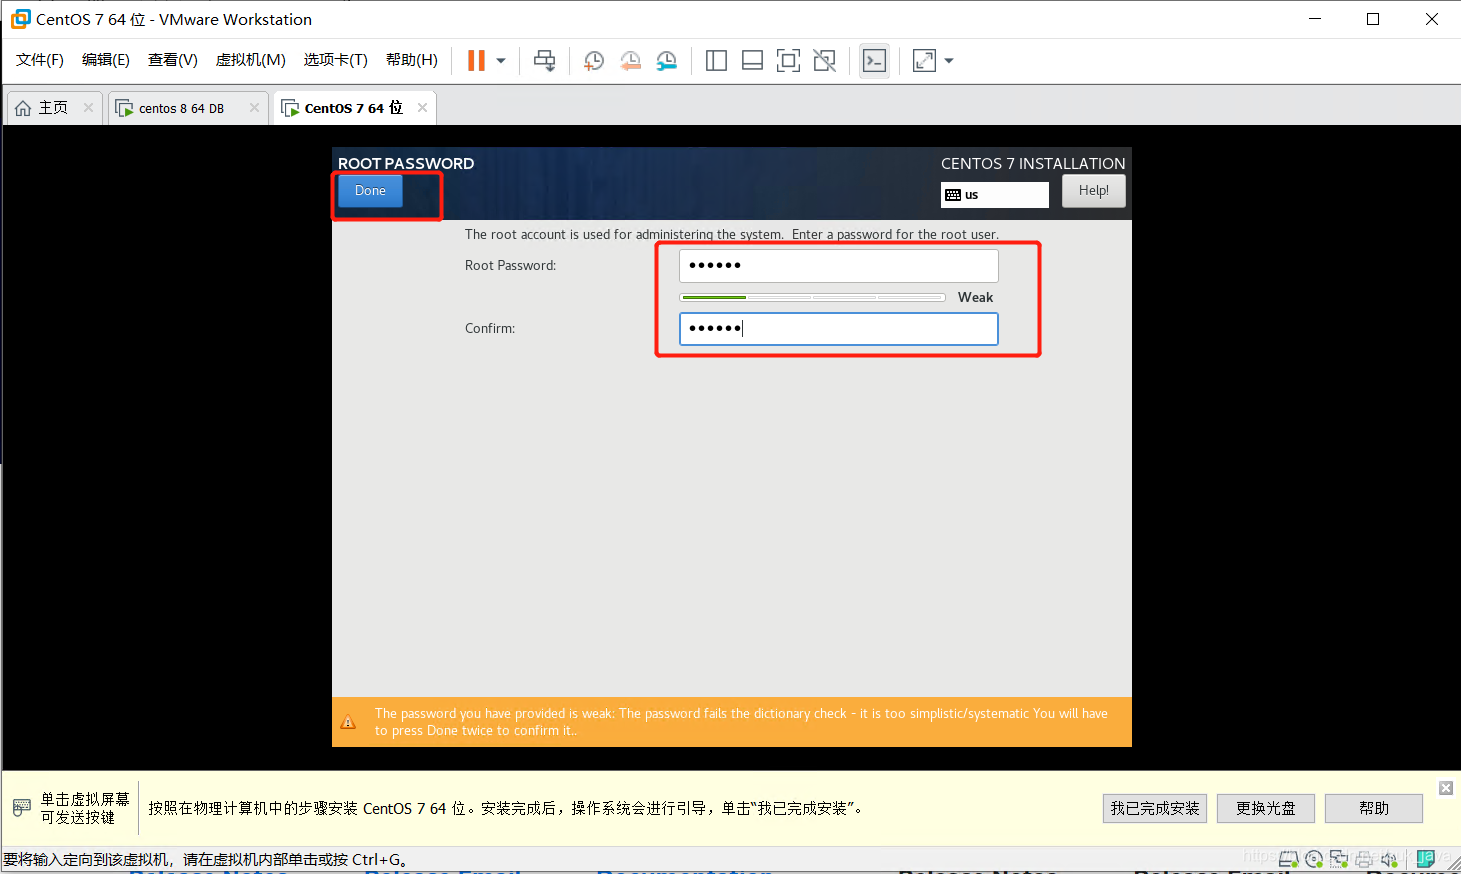The height and width of the screenshot is (874, 1461).
Task: Take a snapshot of the virtual machine
Action: pos(594,61)
